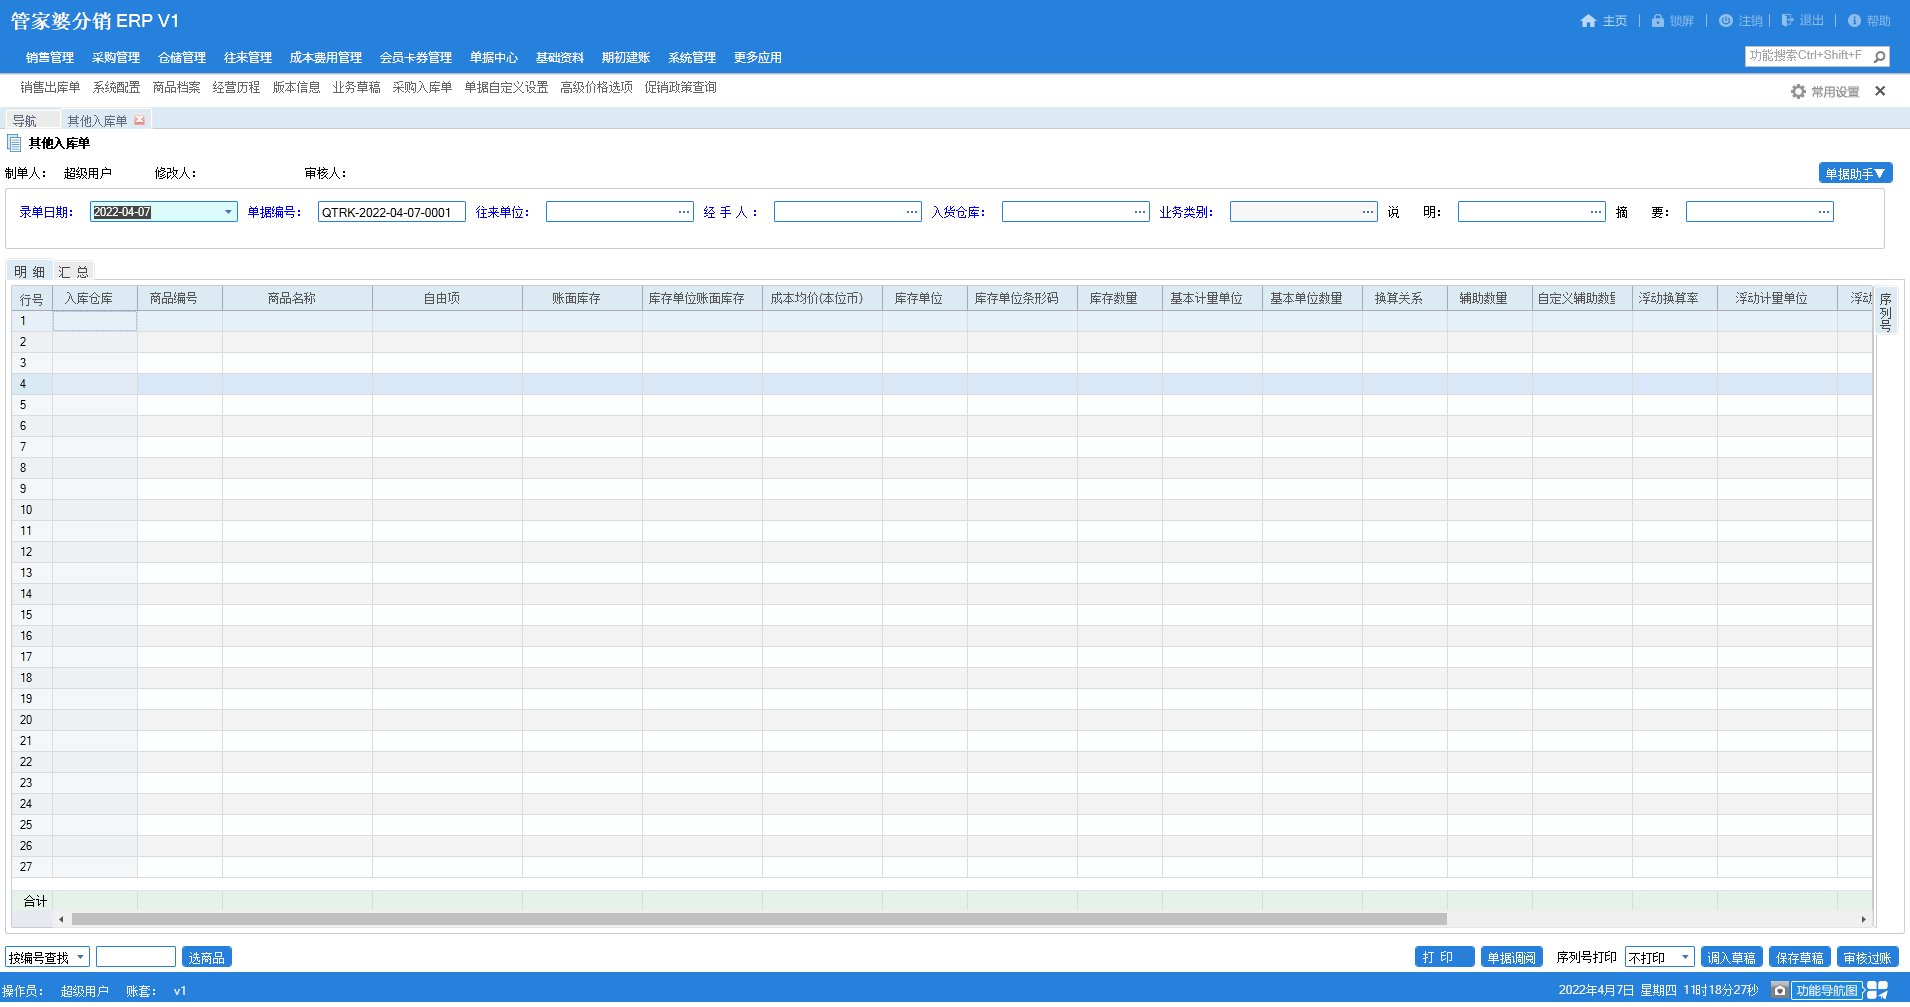1910x1007 pixels.
Task: Open 采购入库单 shortcut
Action: pos(423,88)
